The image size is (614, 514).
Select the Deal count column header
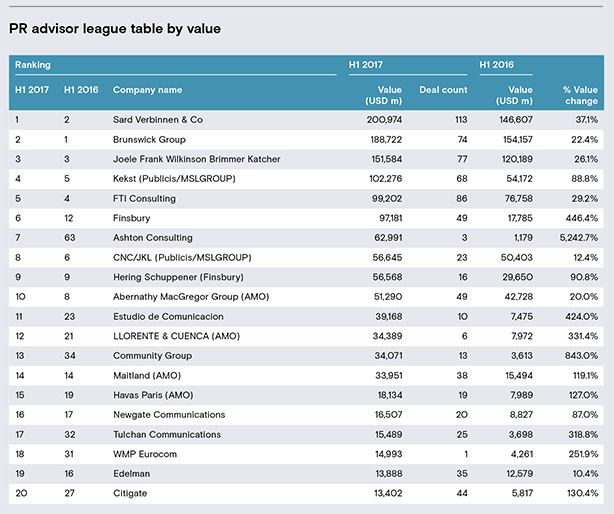point(443,90)
